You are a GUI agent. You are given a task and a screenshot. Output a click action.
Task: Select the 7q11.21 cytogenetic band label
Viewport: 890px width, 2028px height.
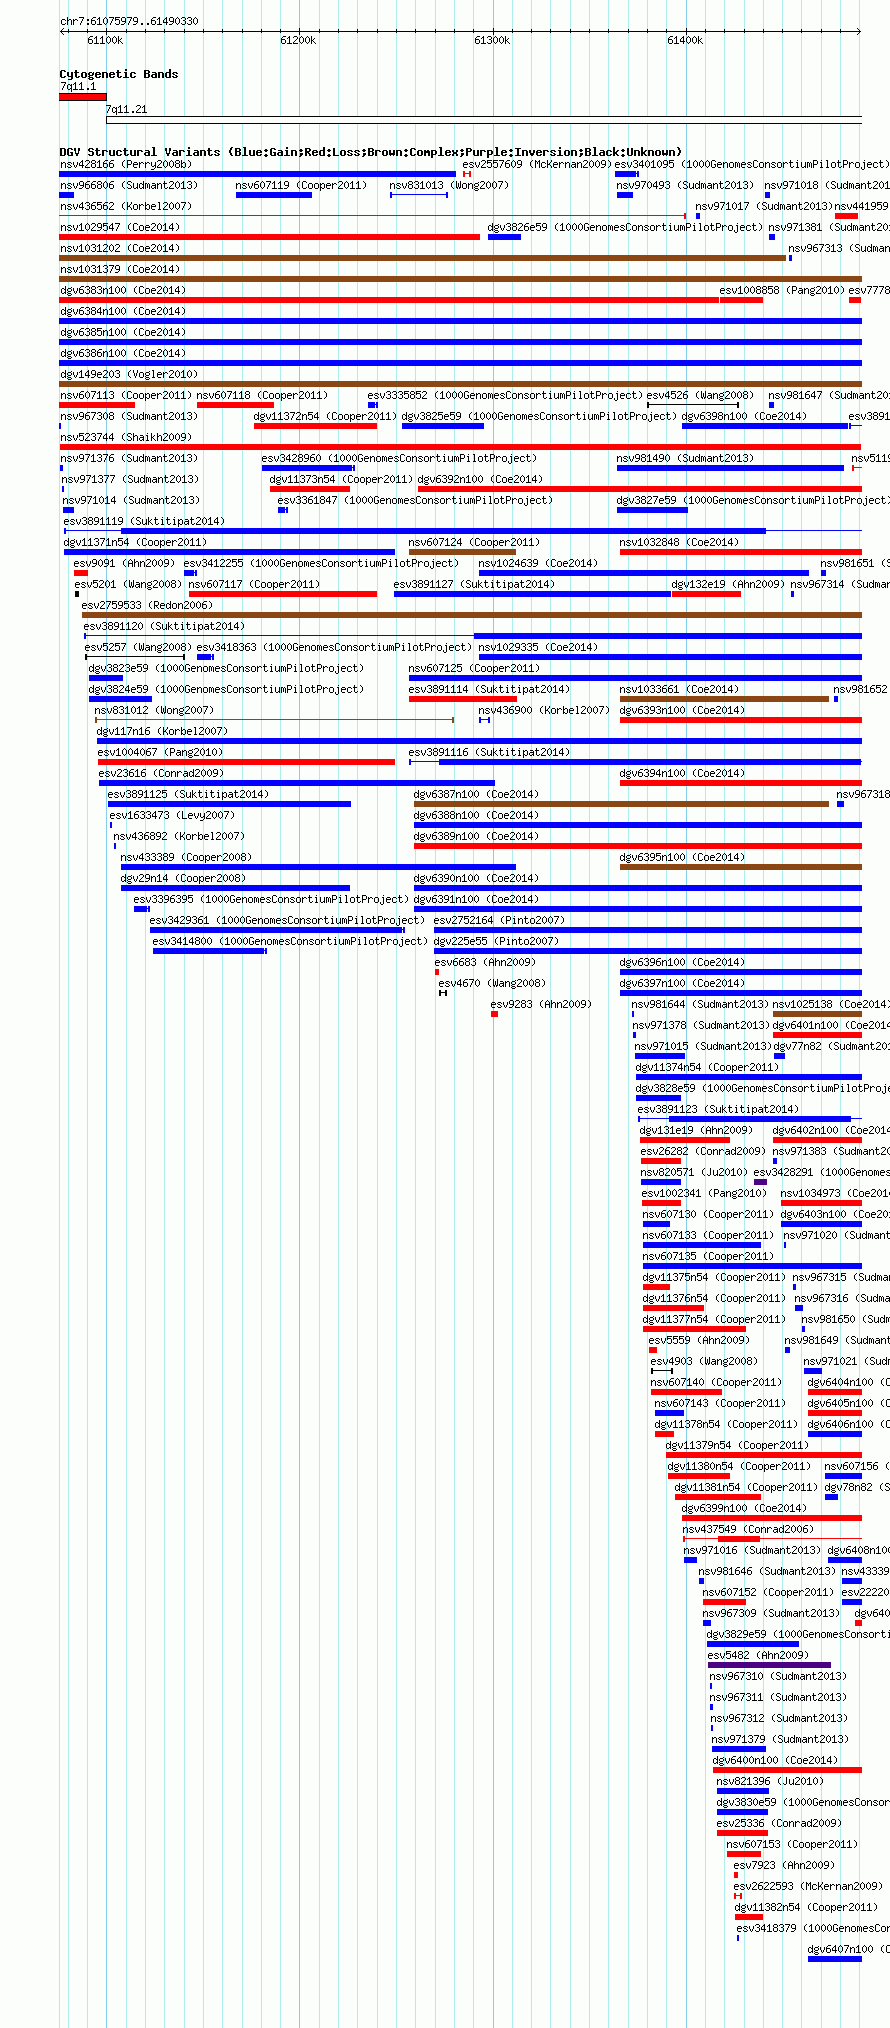(x=127, y=109)
